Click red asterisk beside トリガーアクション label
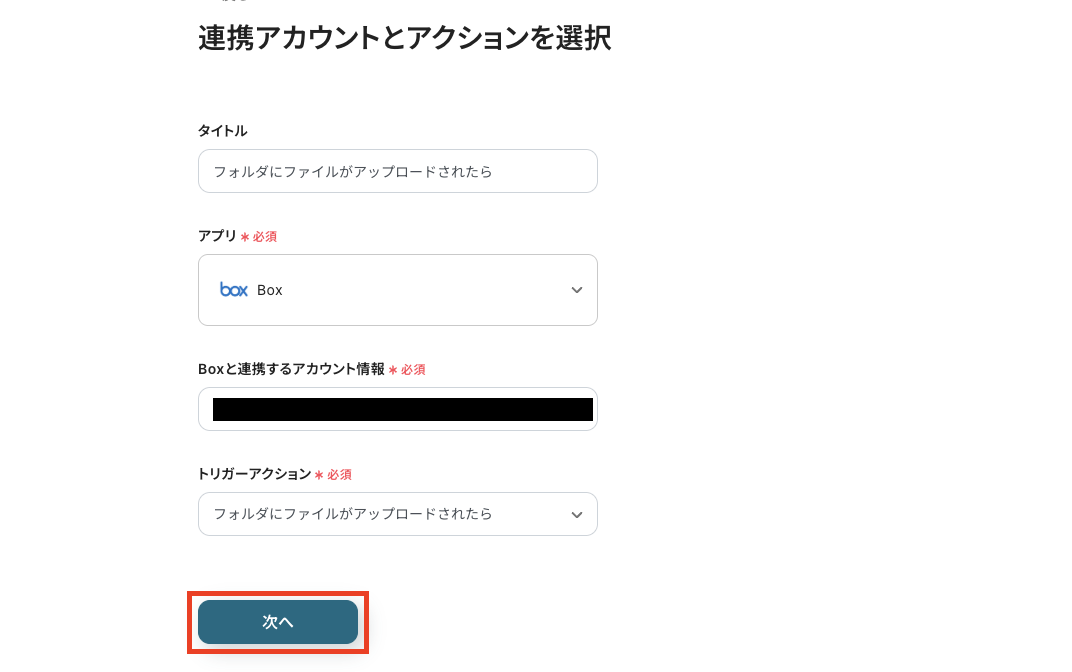 (319, 475)
